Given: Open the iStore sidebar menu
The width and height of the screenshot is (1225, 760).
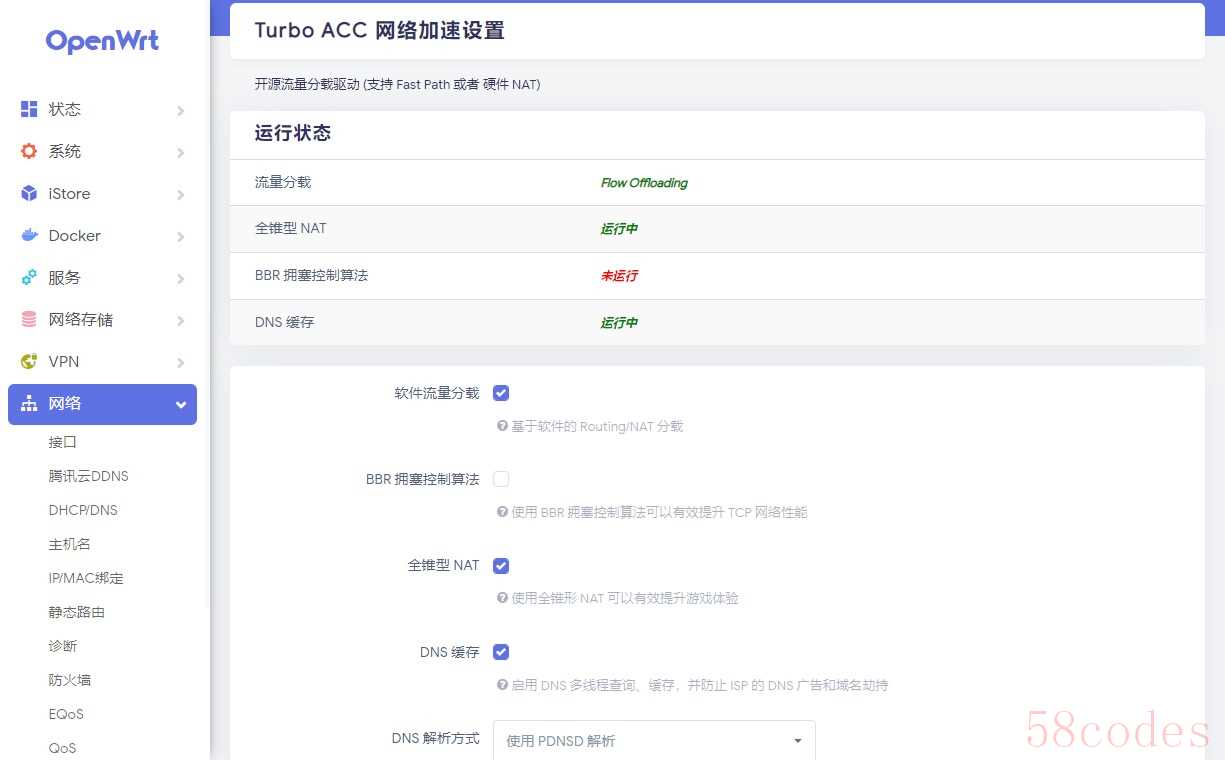Looking at the screenshot, I should click(x=102, y=193).
